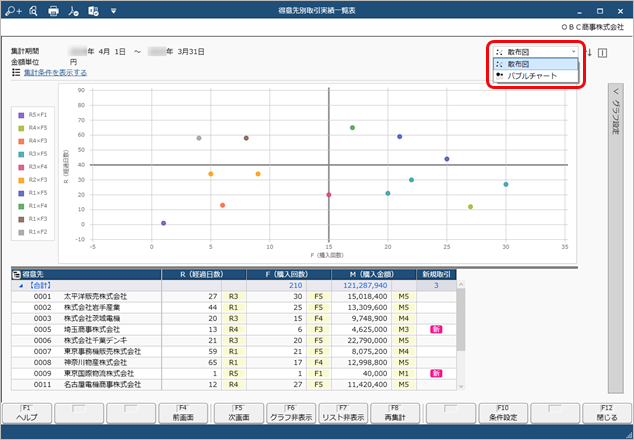Click the R（経過日数）column header
The height and width of the screenshot is (440, 634).
pos(204,274)
